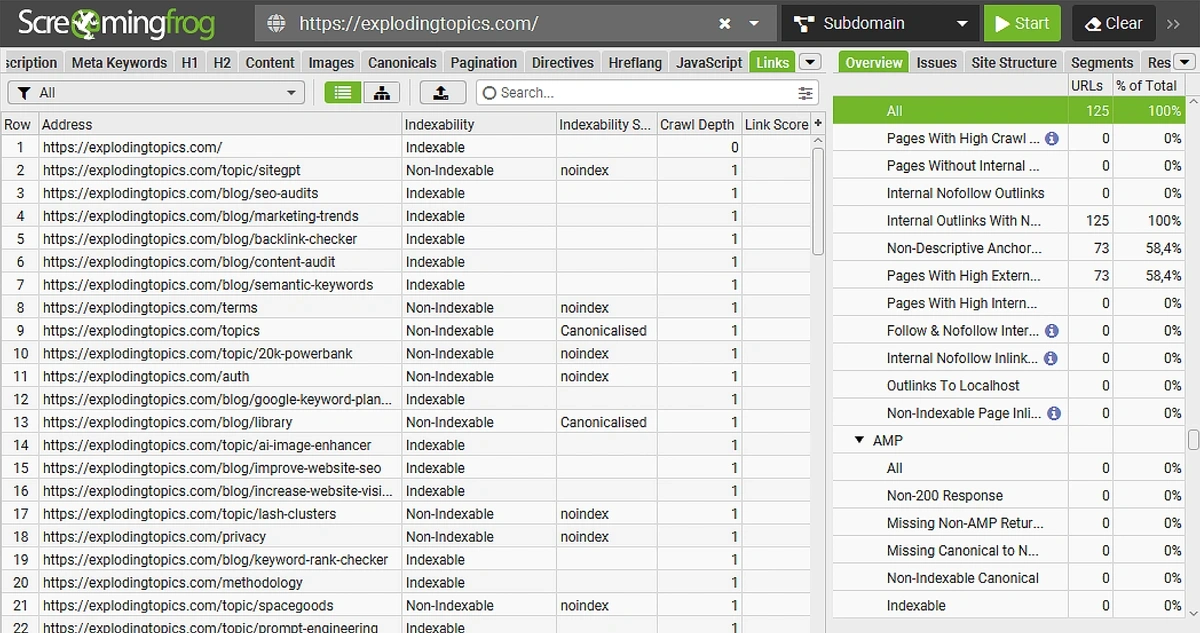Select the blog/backlink-checker URL row

coord(405,239)
